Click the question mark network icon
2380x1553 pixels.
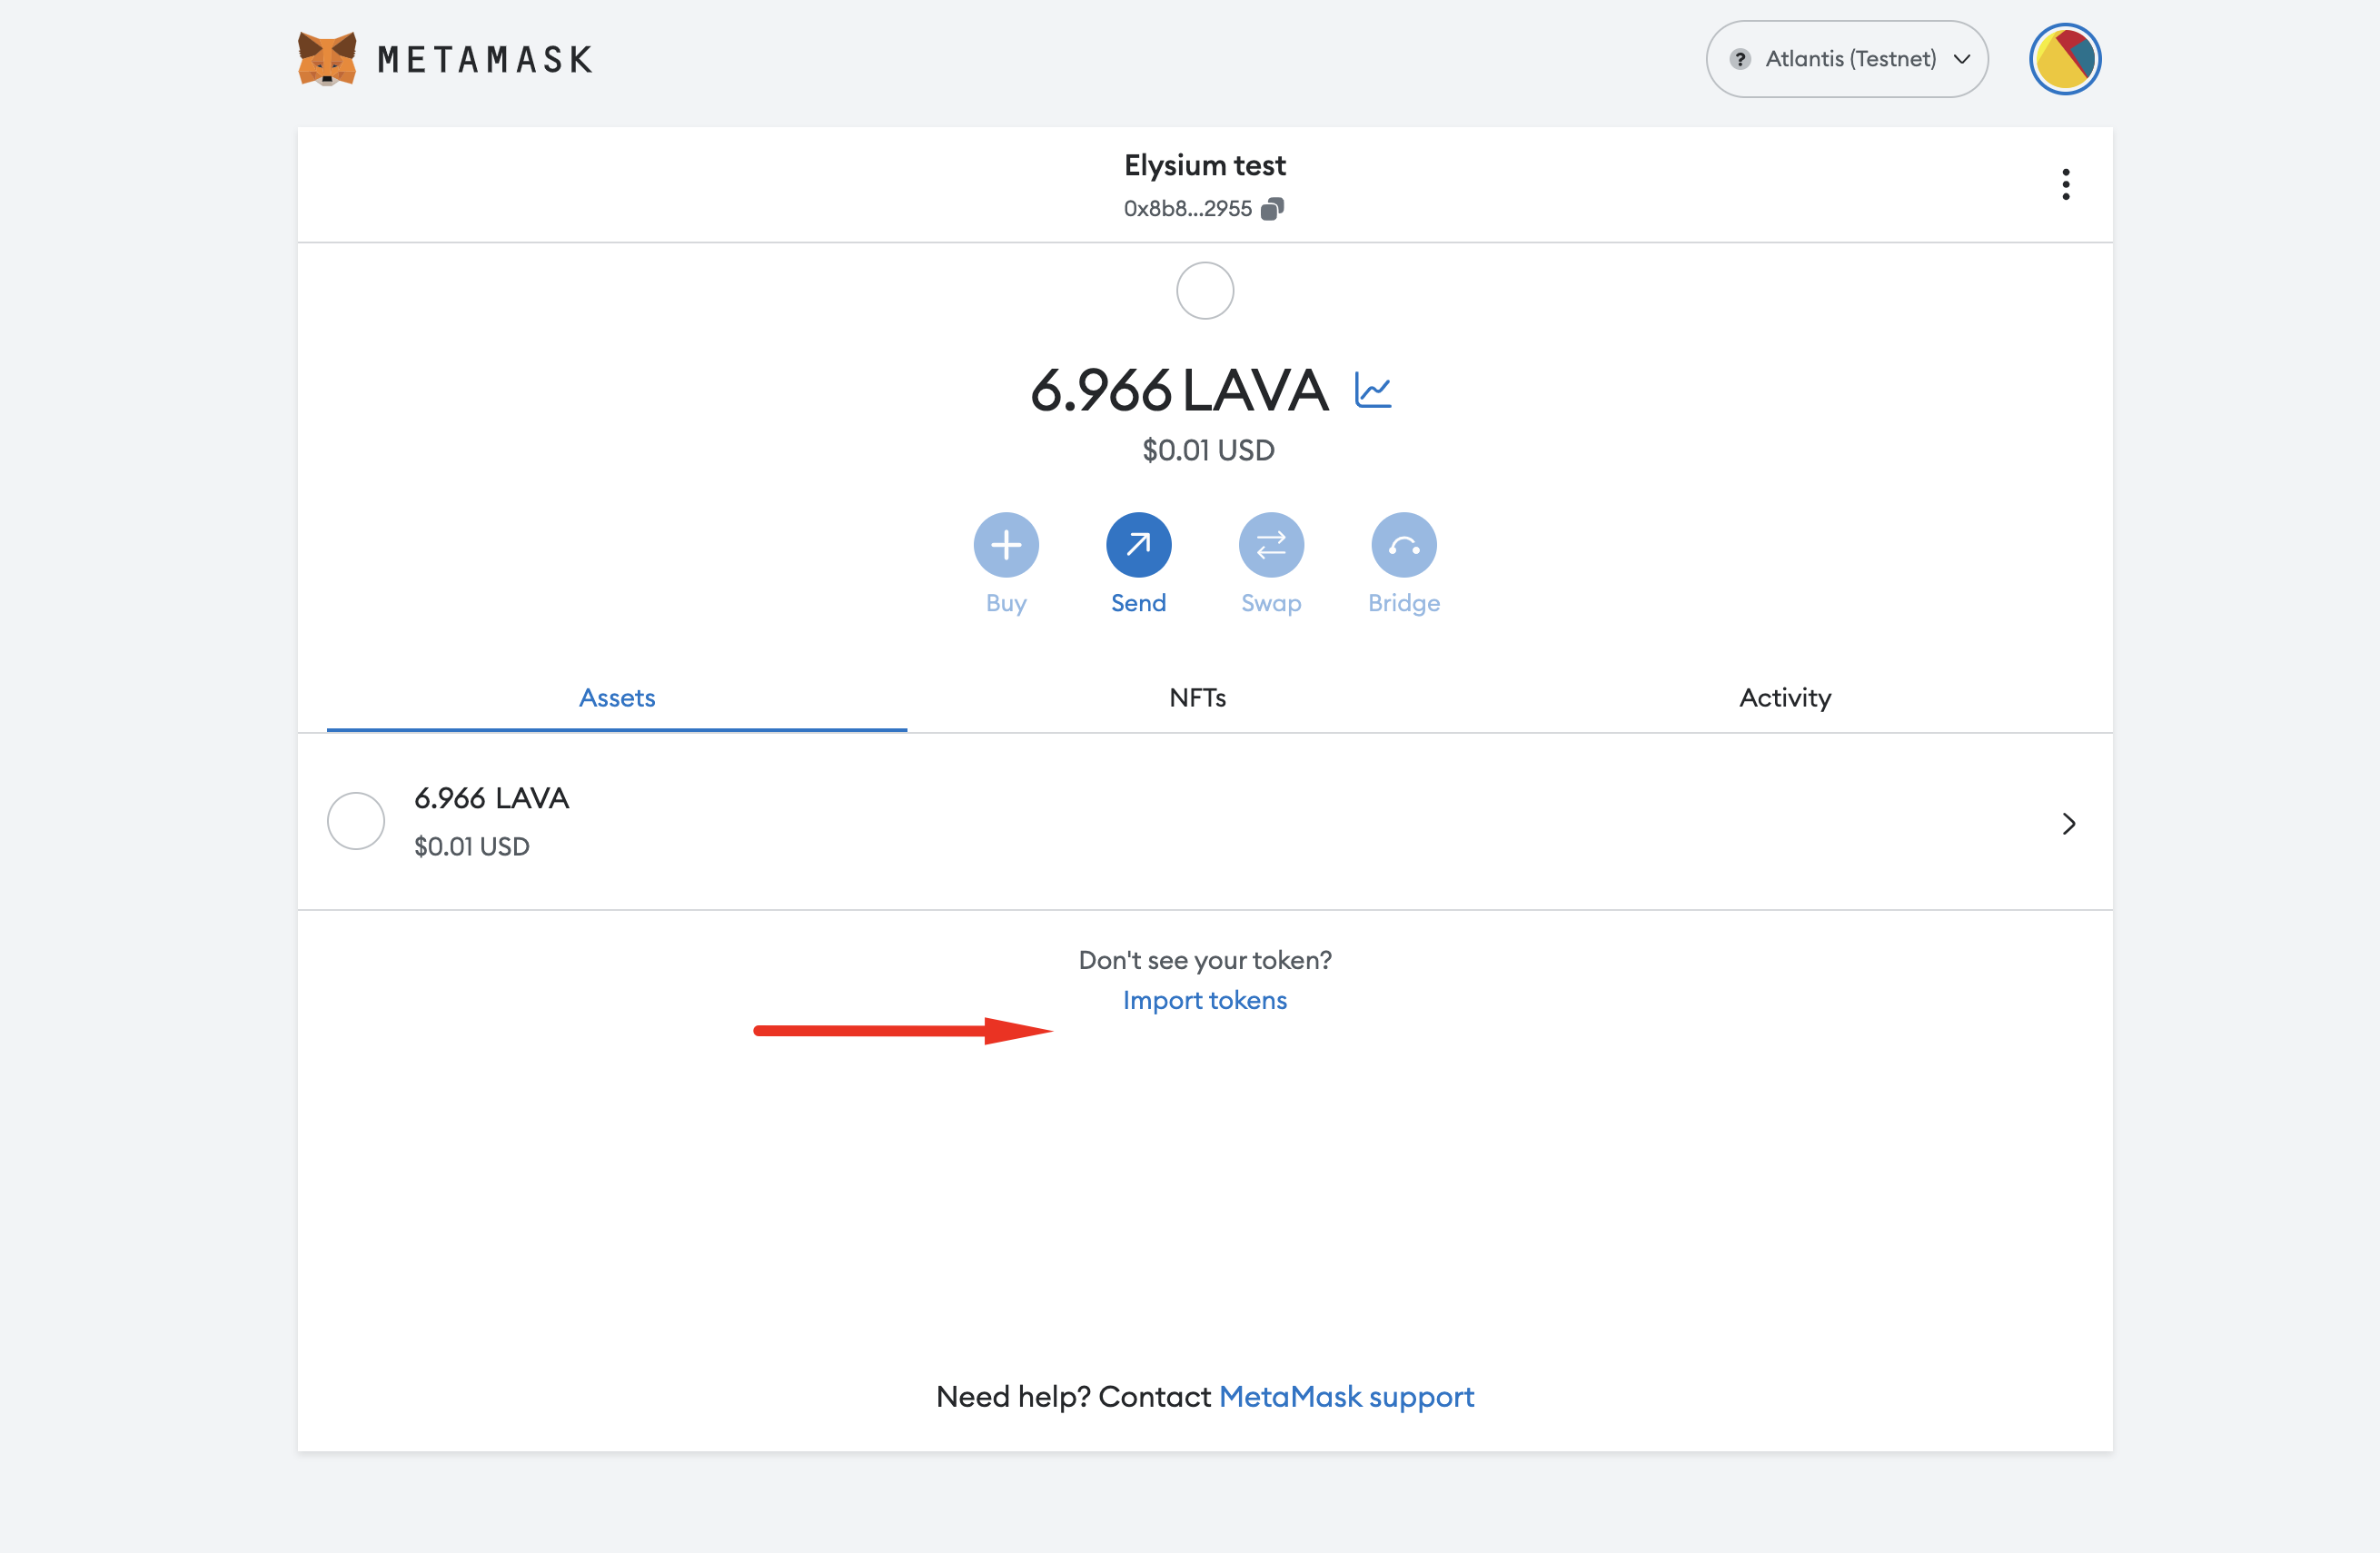pyautogui.click(x=1740, y=59)
